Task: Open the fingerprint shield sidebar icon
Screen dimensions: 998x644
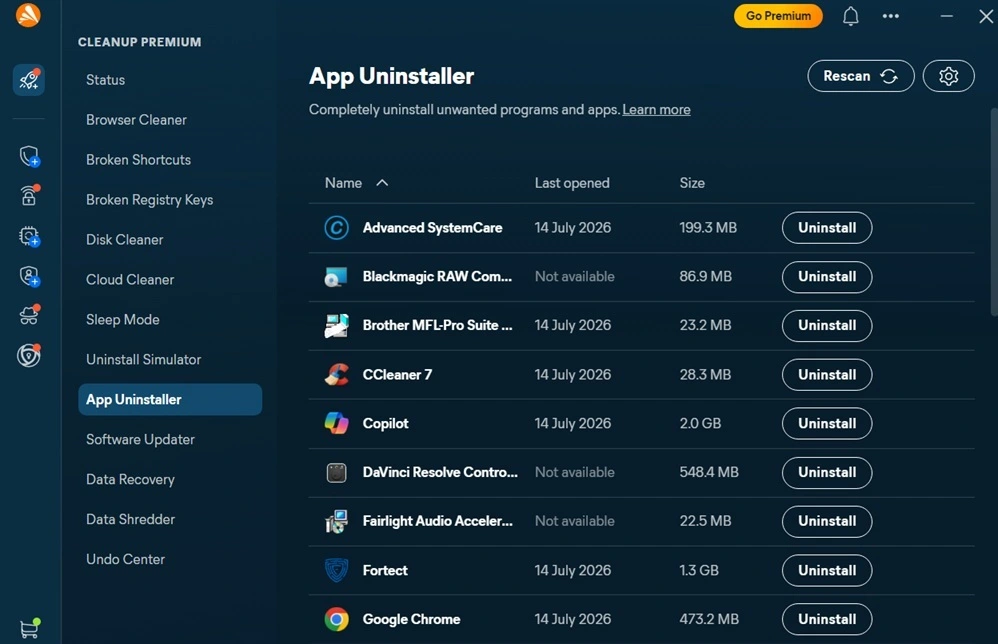Action: click(29, 356)
